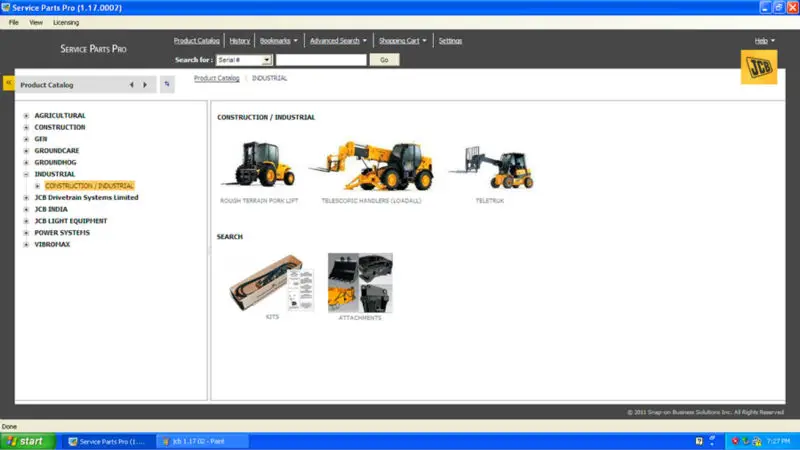The image size is (800, 450).
Task: Open the Licensing menu
Action: click(x=66, y=22)
